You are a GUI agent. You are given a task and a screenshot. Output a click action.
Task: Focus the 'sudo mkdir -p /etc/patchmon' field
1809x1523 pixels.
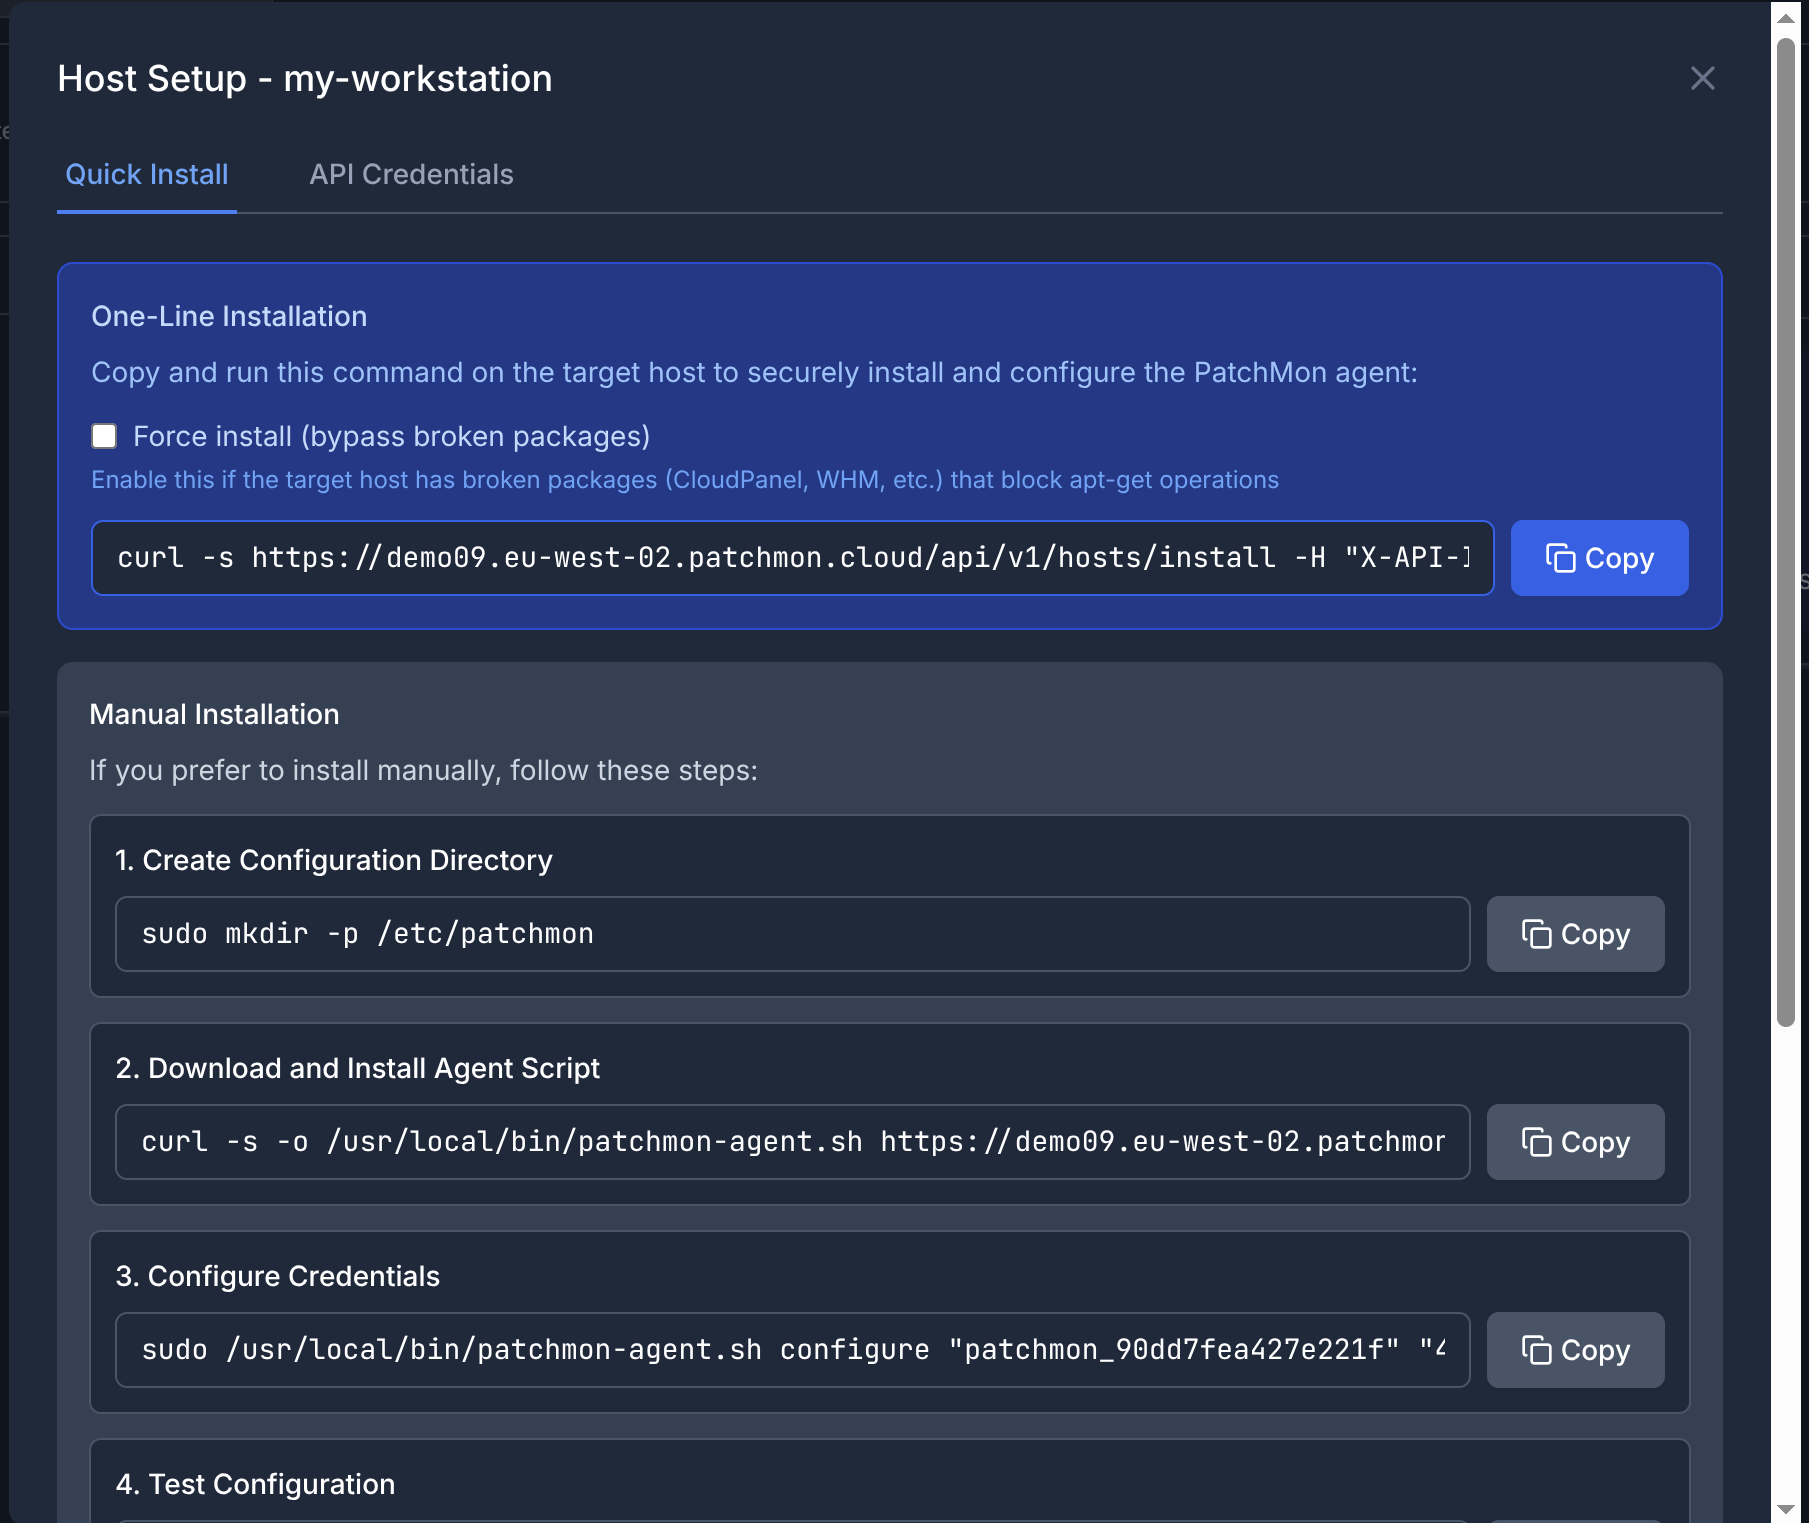pyautogui.click(x=792, y=934)
